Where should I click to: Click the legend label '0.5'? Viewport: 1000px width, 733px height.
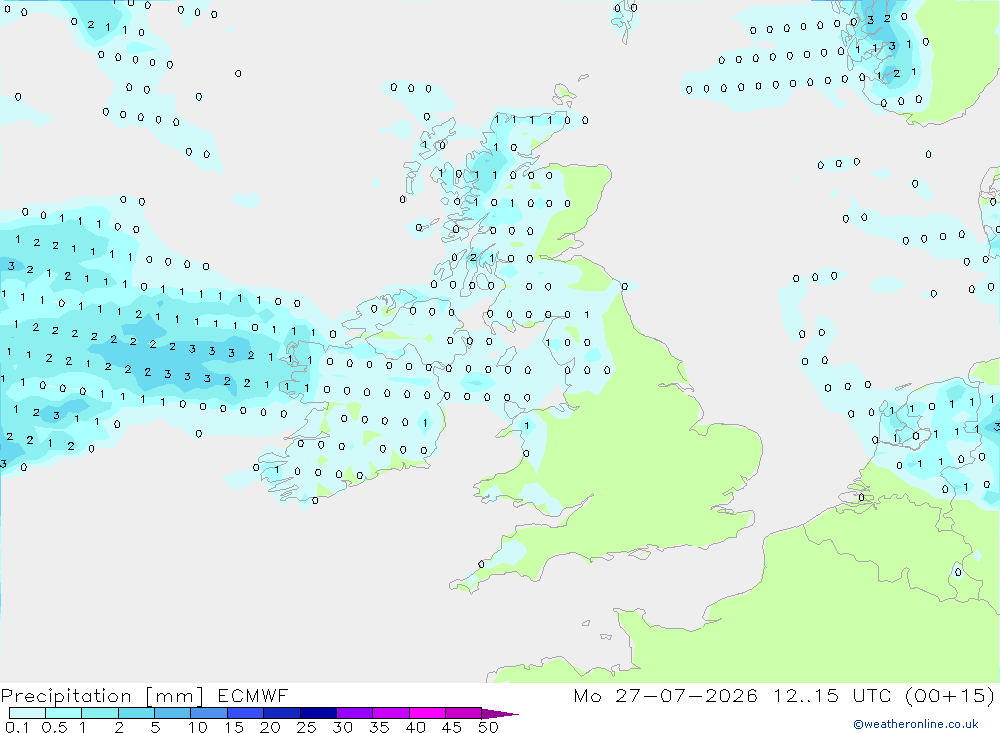[x=54, y=727]
